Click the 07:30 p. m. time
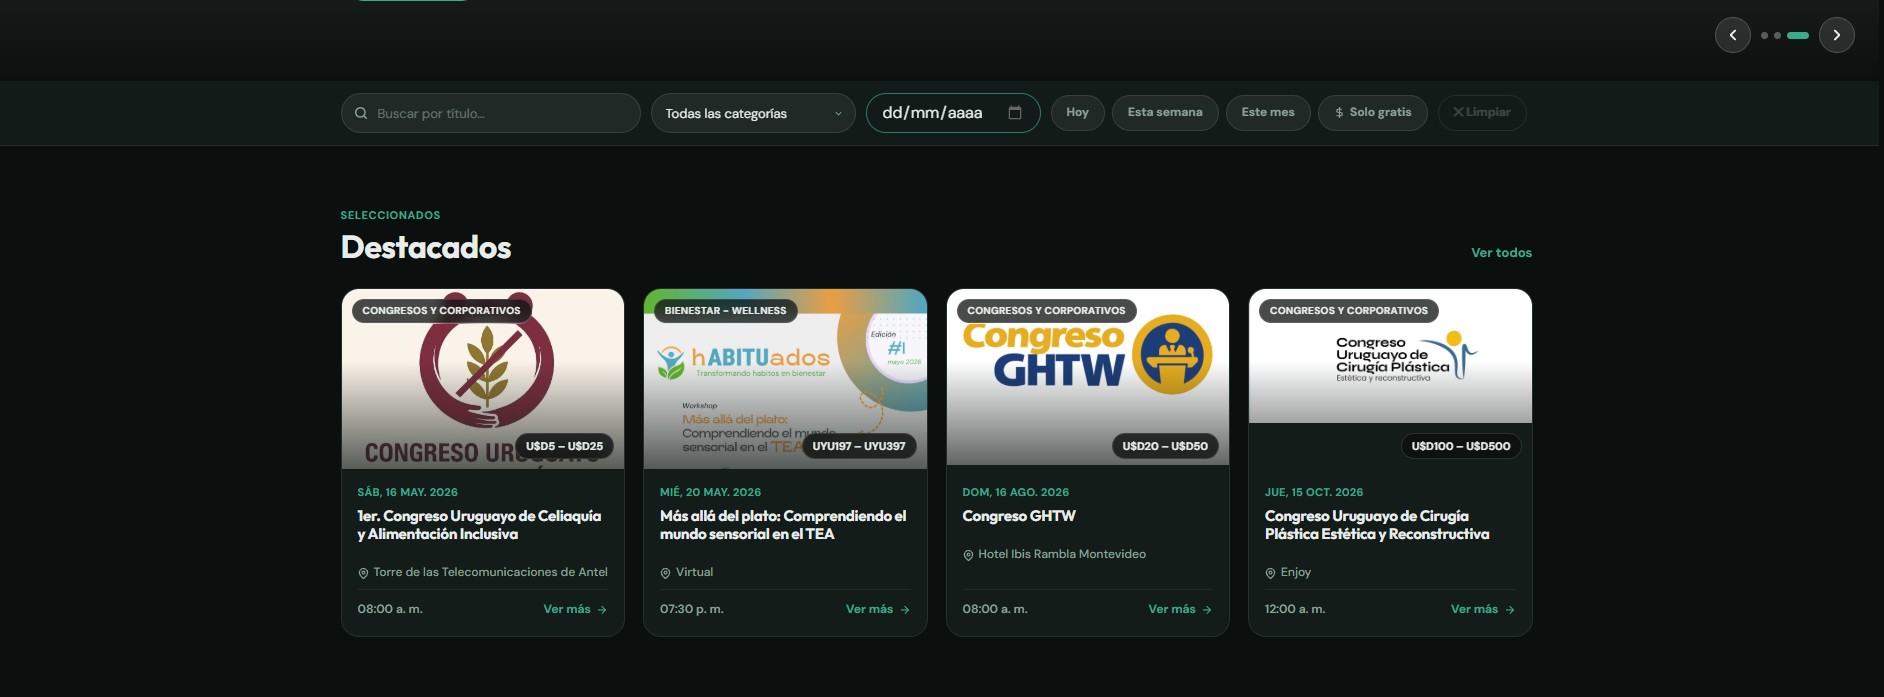Viewport: 1884px width, 697px height. pos(692,609)
